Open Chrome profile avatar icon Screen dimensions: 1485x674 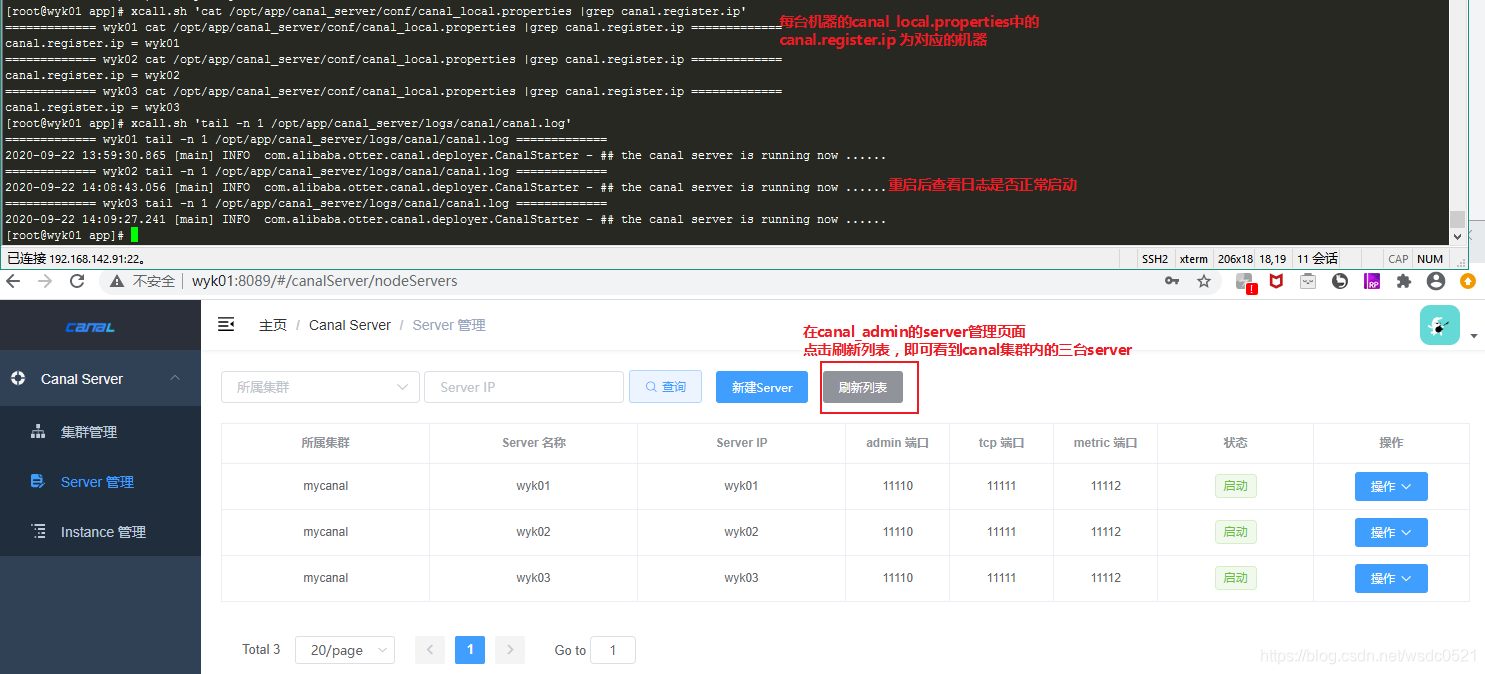click(x=1436, y=282)
